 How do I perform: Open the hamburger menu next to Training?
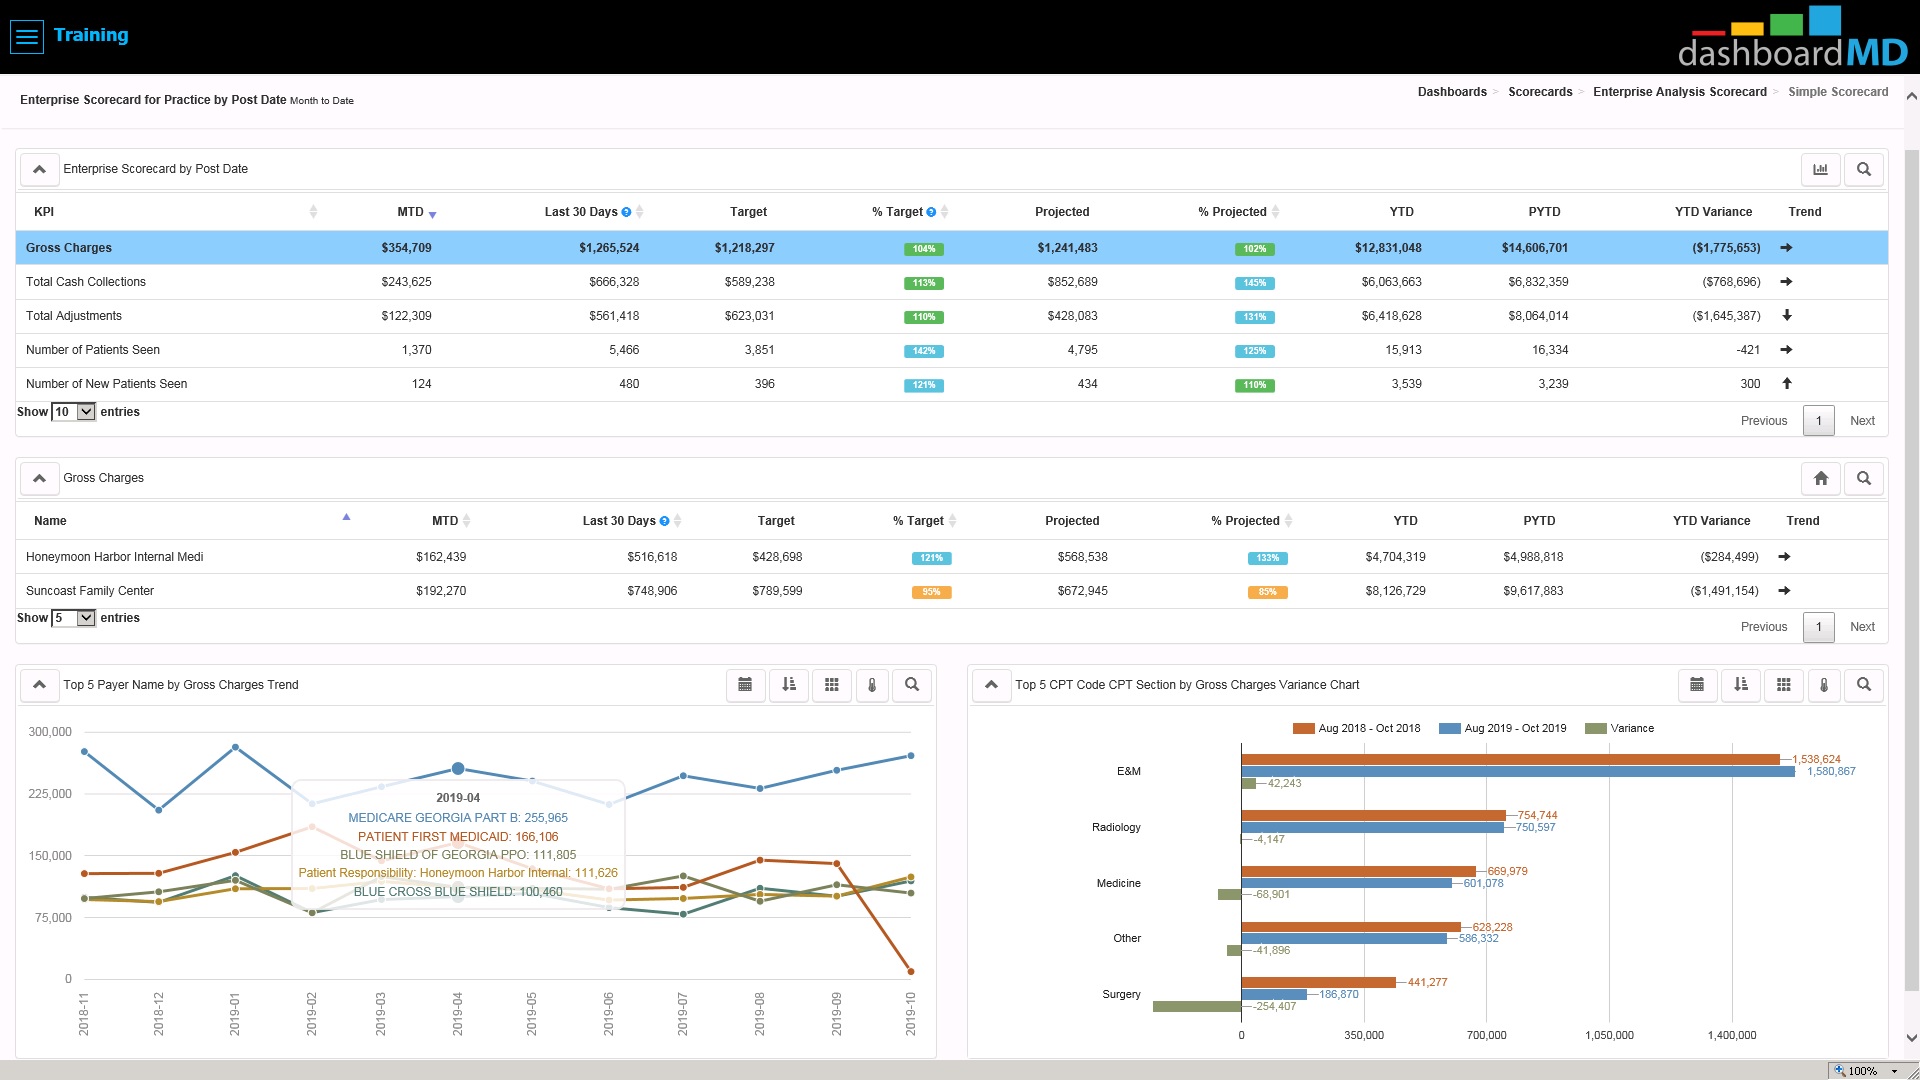tap(27, 37)
